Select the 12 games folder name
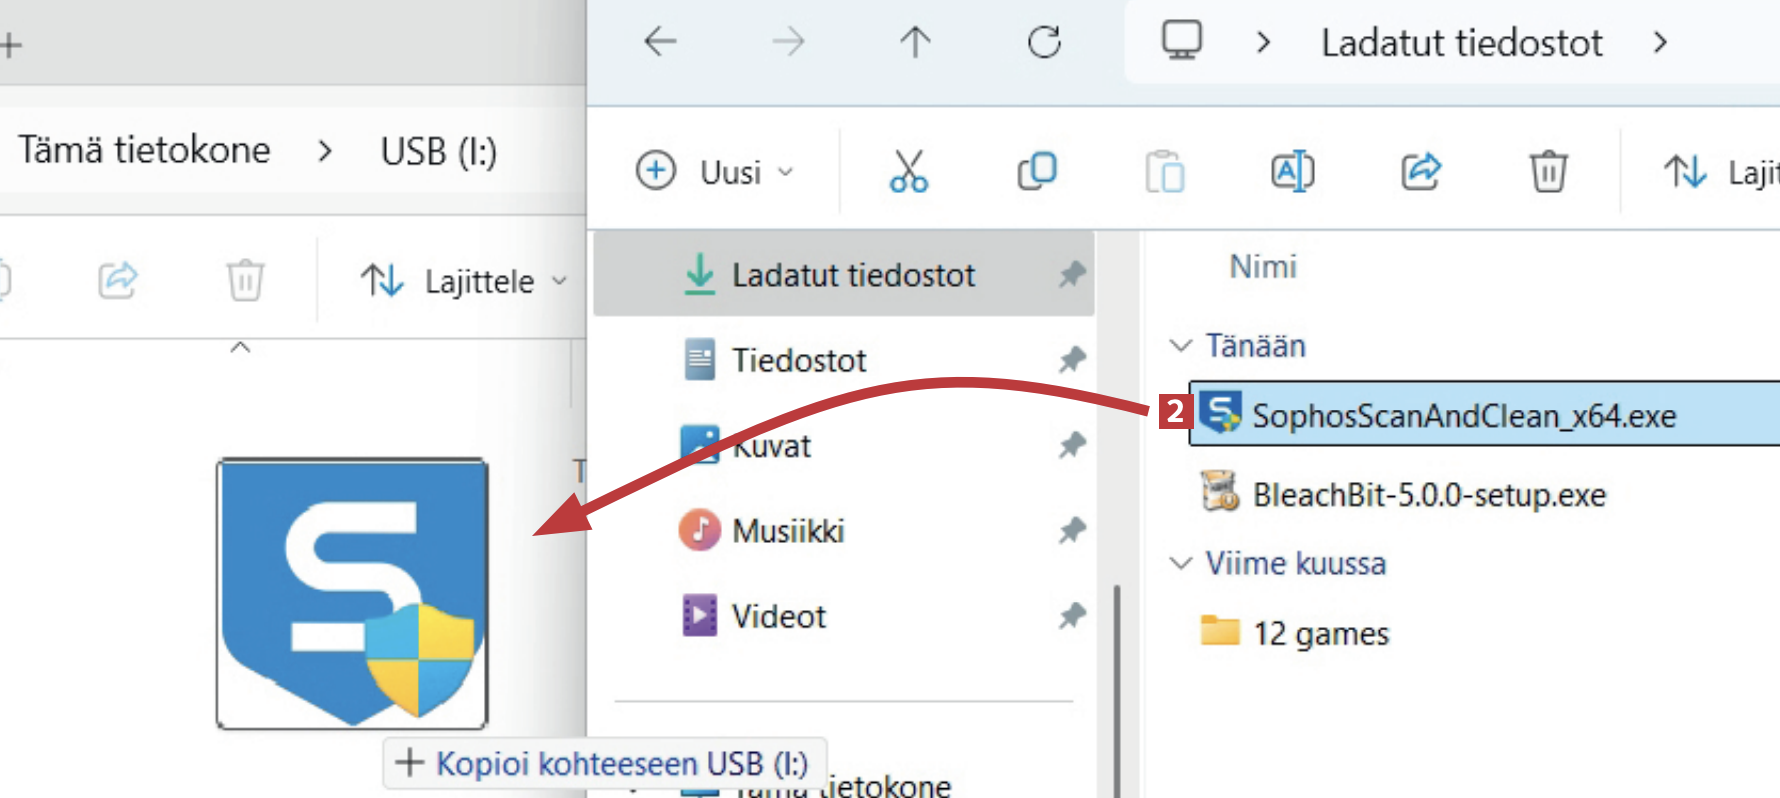 [1321, 633]
